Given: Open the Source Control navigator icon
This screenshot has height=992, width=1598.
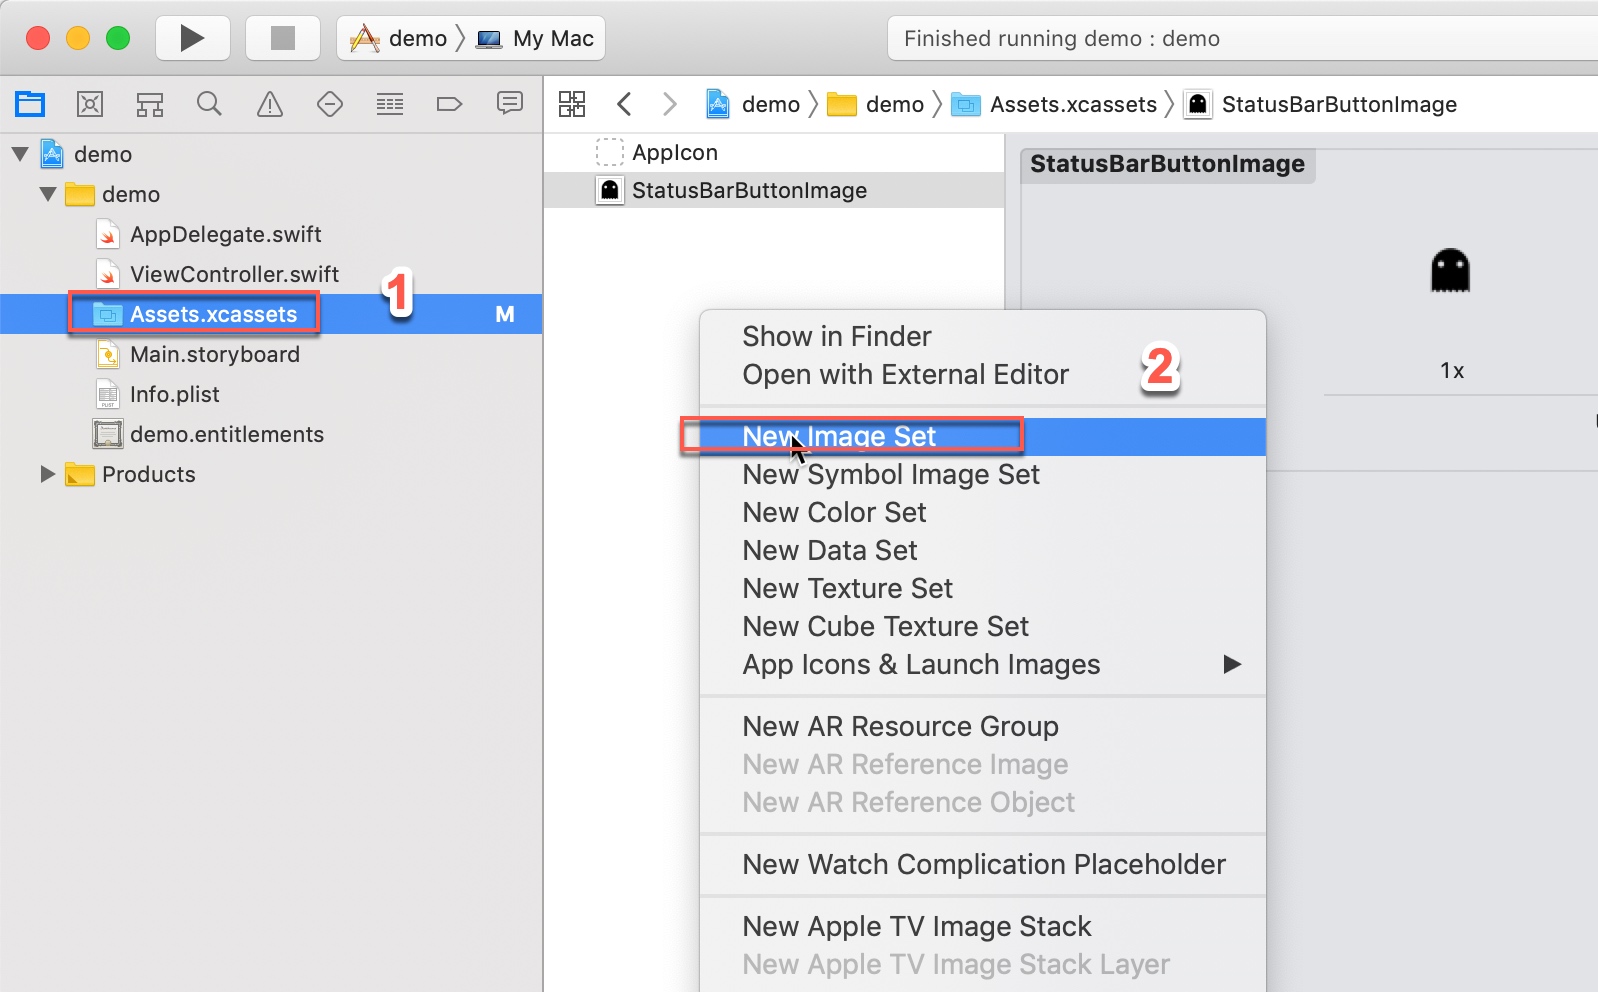Looking at the screenshot, I should [90, 104].
